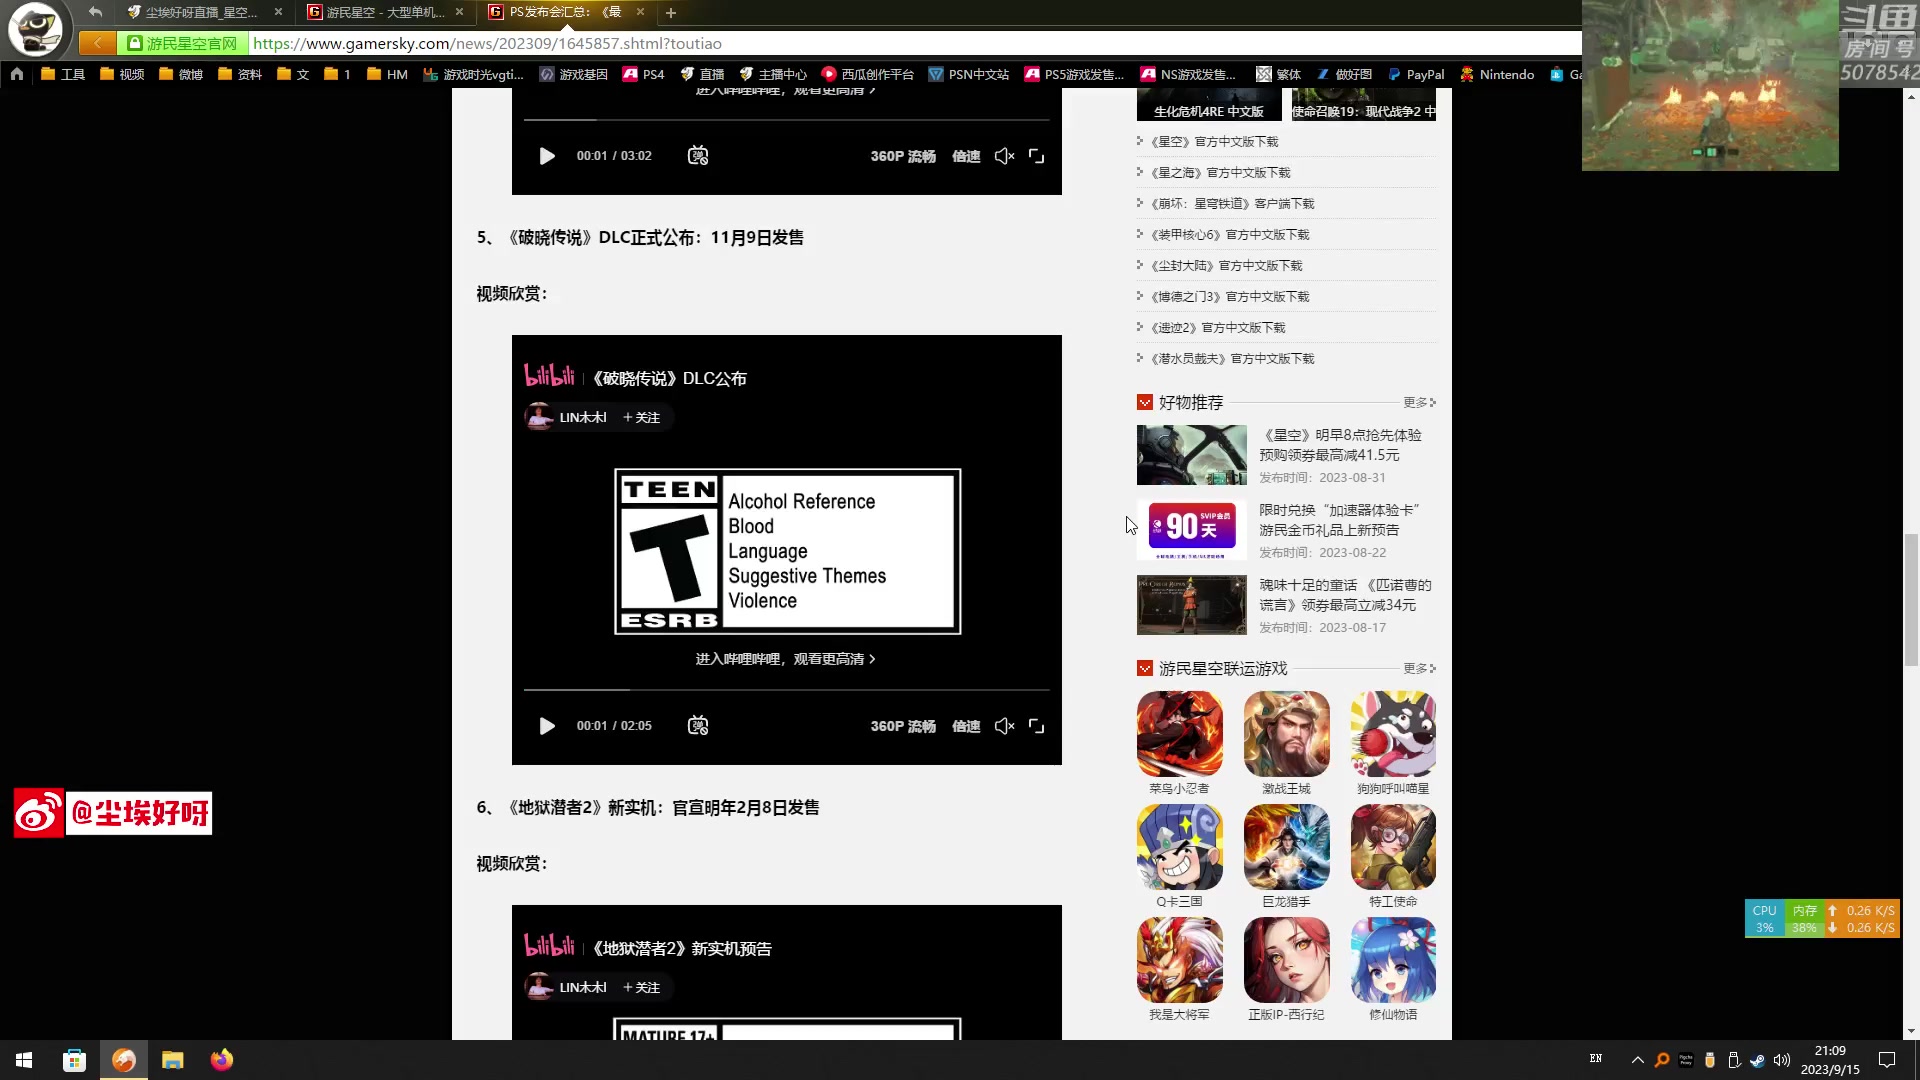Open 《星之海》官方中文版下载 link

(1220, 173)
